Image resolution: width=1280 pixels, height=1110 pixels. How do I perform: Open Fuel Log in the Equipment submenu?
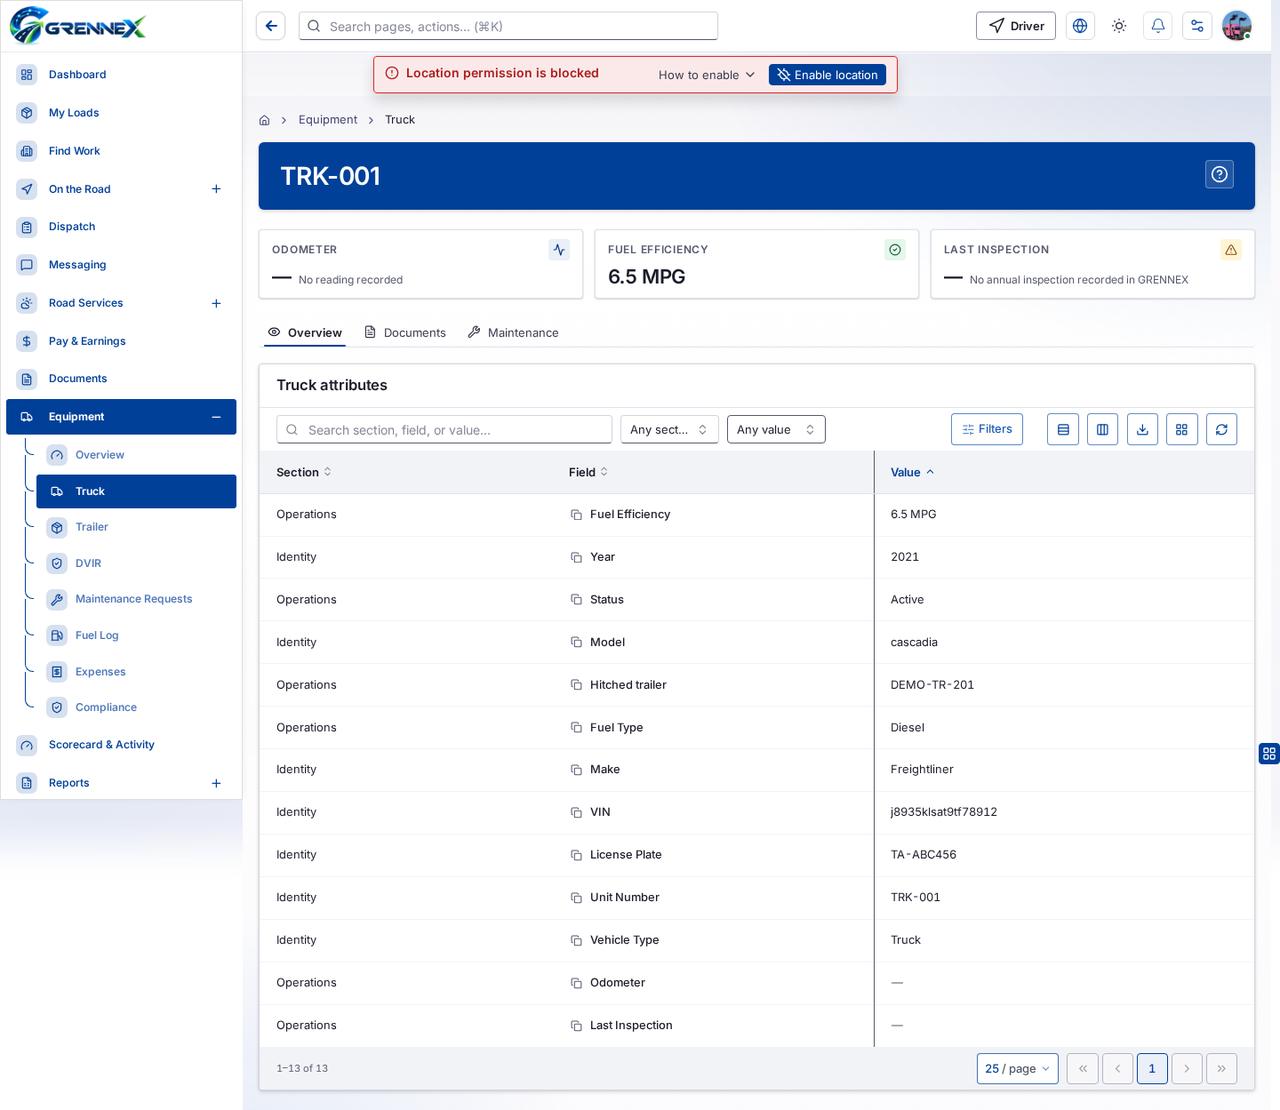97,635
